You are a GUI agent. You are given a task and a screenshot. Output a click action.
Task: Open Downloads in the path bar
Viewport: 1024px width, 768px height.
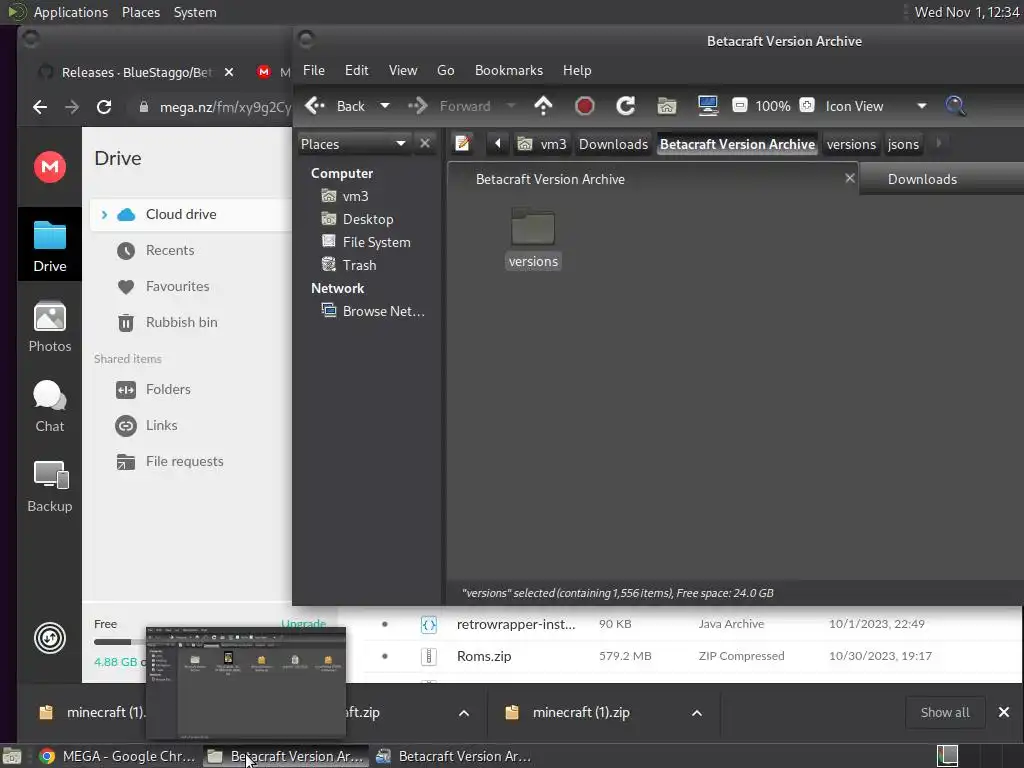click(x=613, y=144)
